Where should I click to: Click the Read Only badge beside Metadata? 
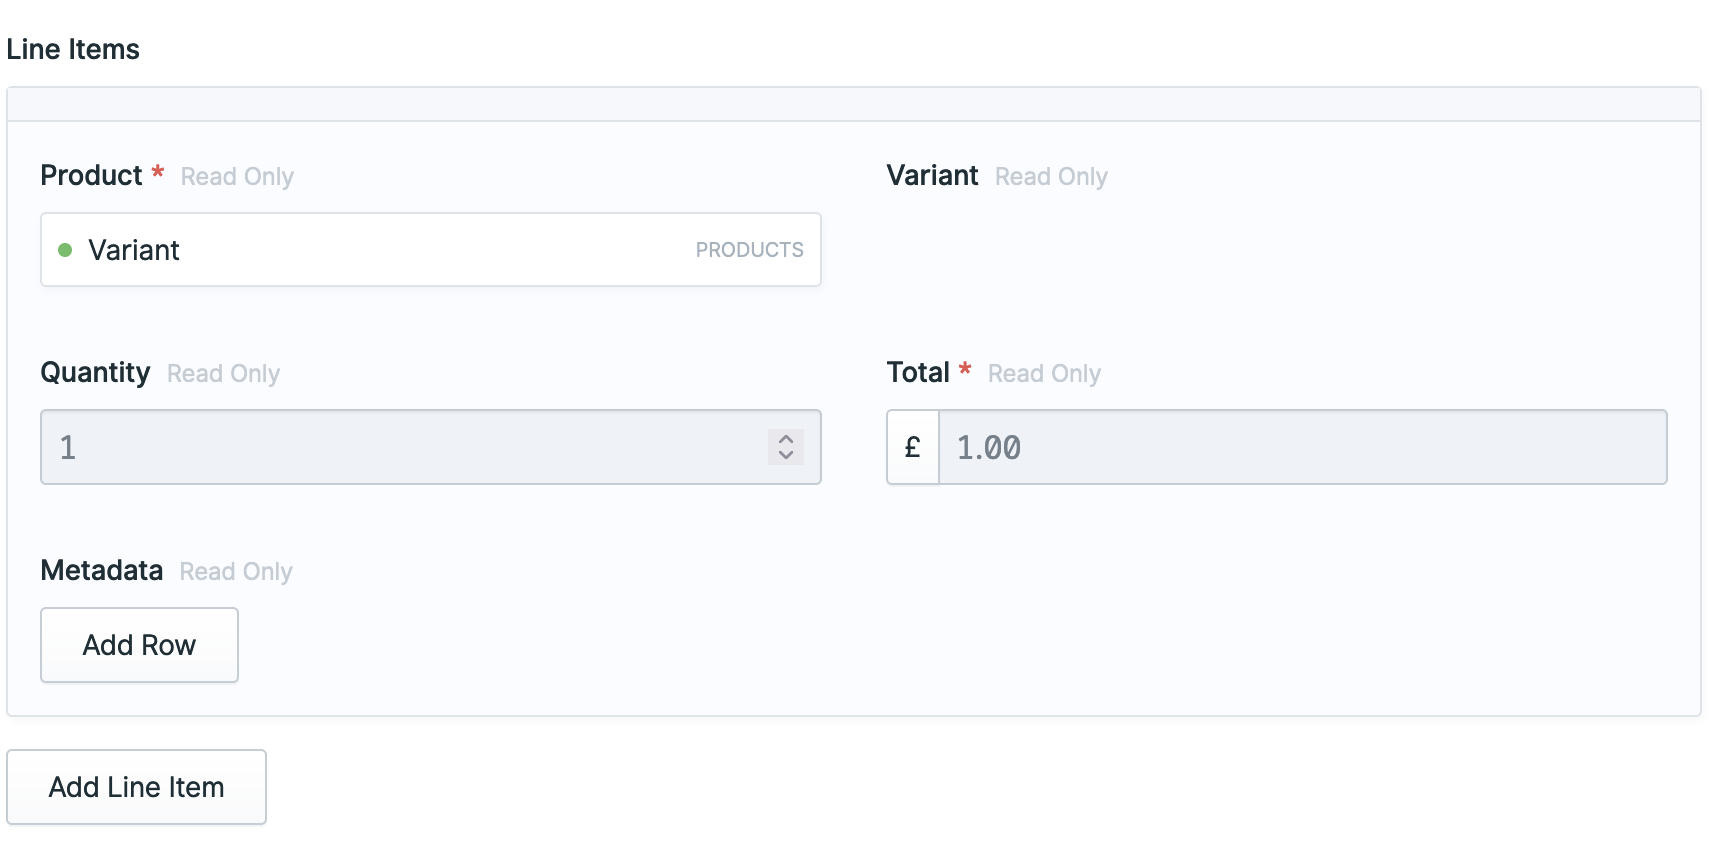coord(235,572)
